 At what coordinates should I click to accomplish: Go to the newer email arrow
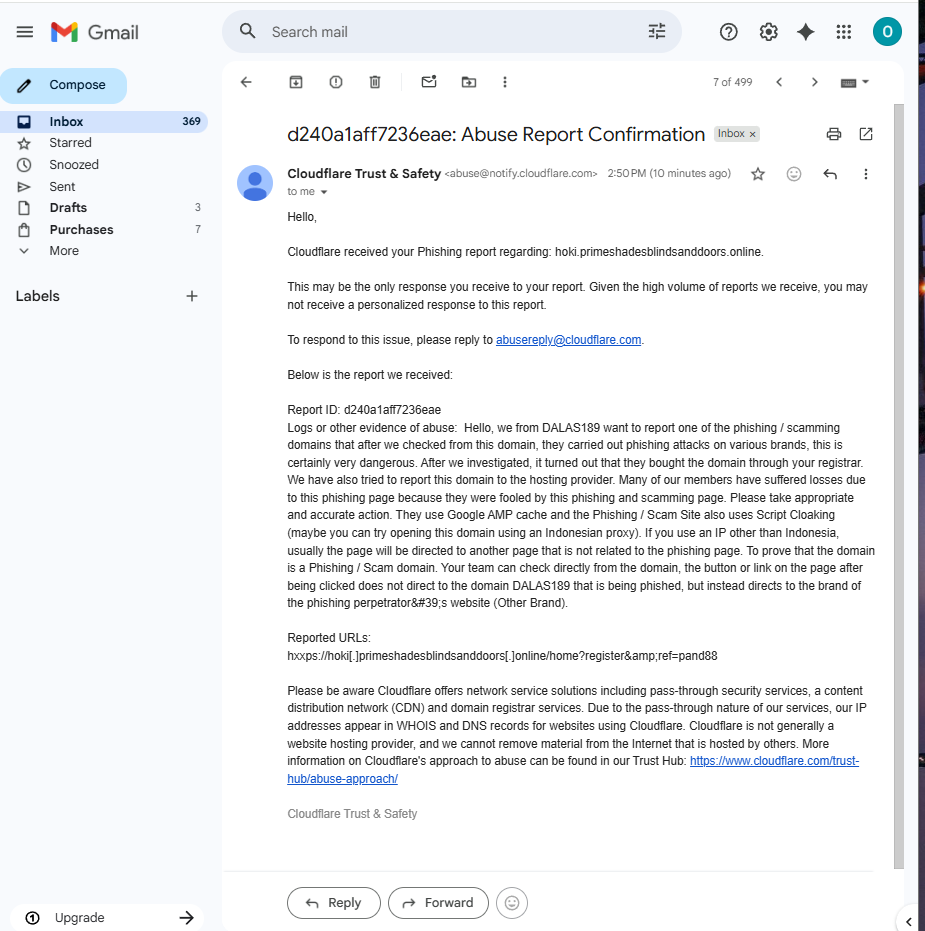tap(779, 82)
